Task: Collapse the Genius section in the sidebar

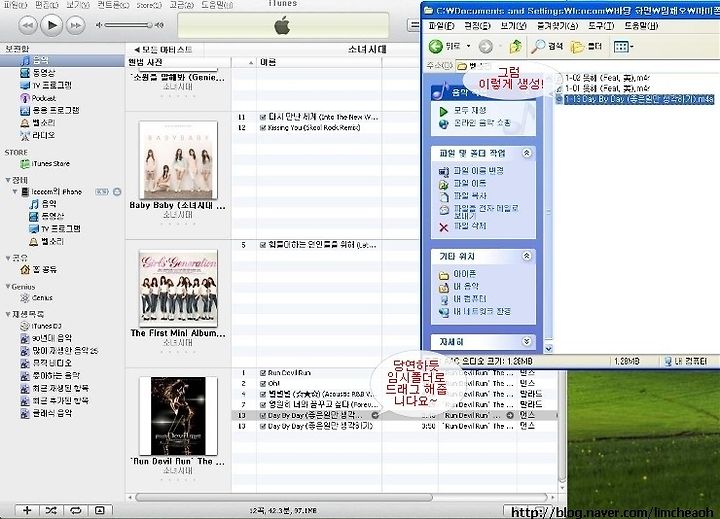Action: click(8, 287)
